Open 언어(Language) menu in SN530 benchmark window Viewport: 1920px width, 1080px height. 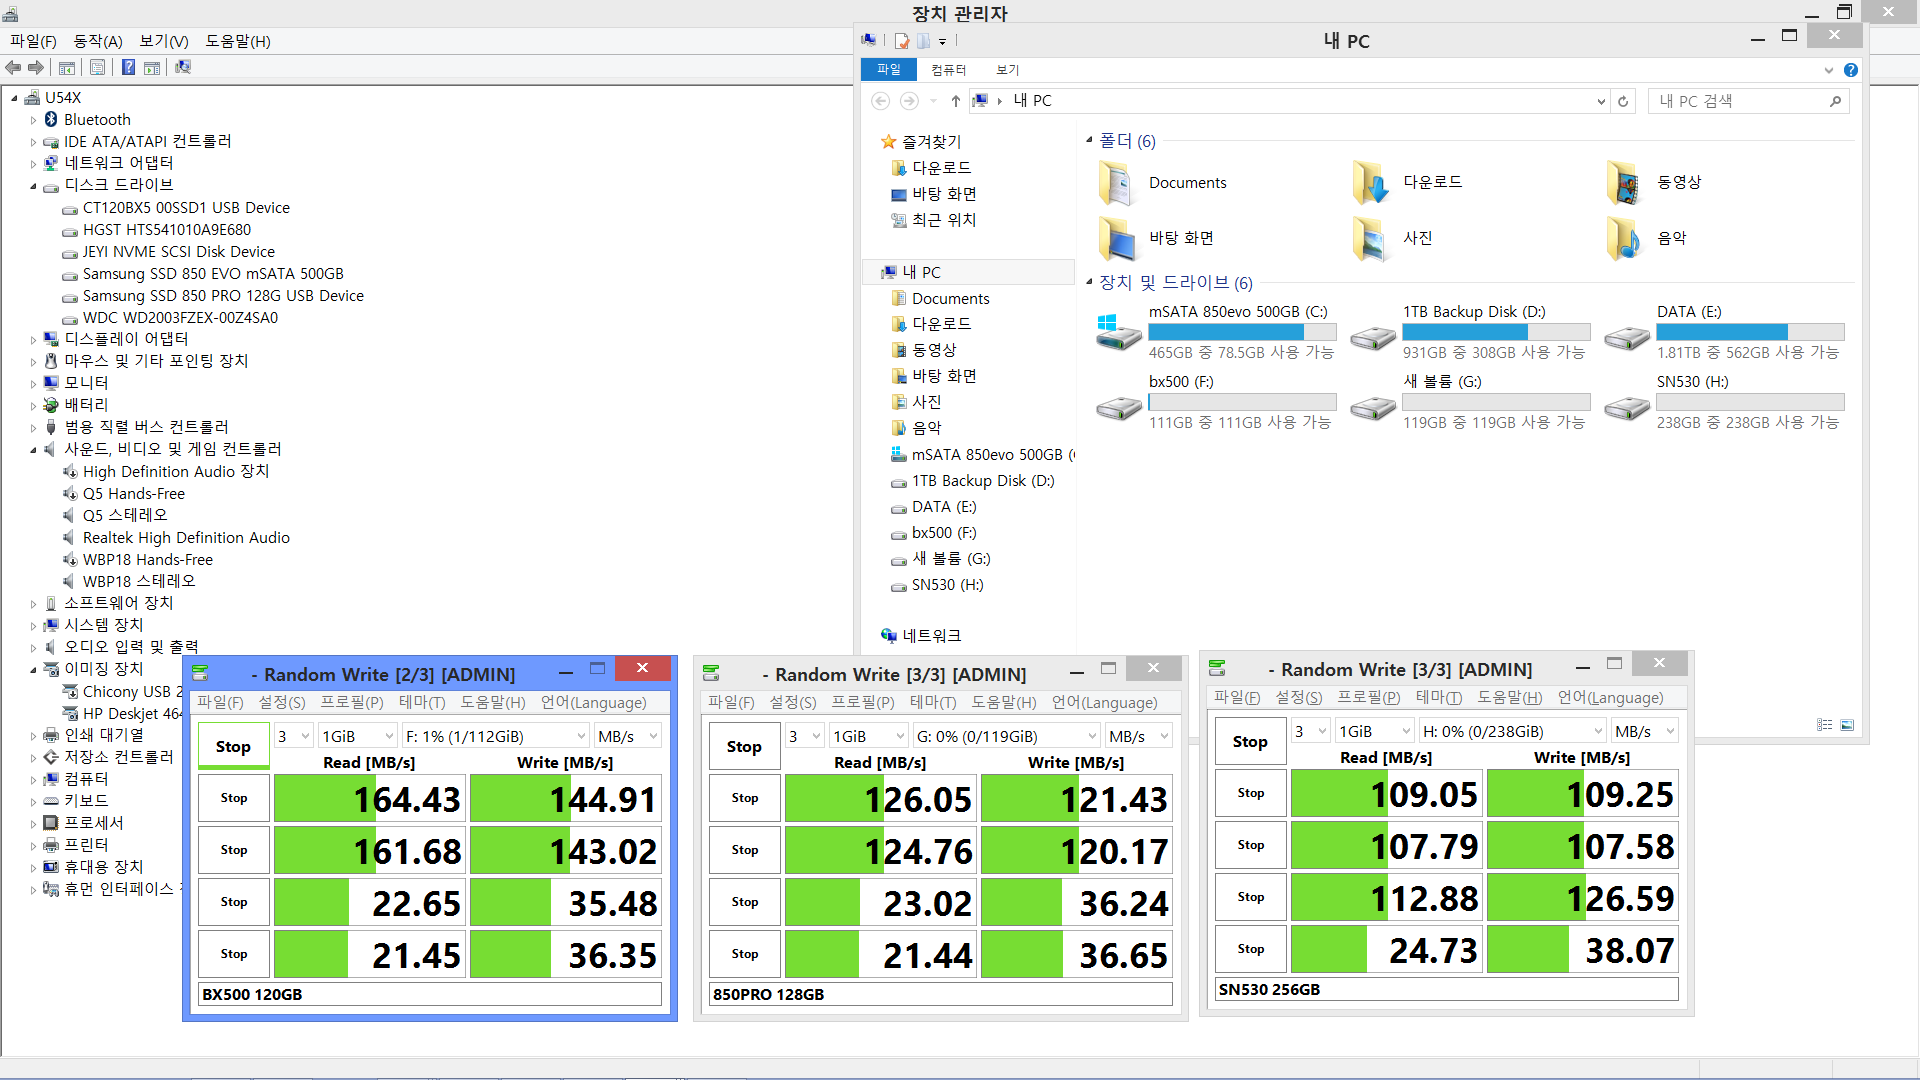point(1610,698)
